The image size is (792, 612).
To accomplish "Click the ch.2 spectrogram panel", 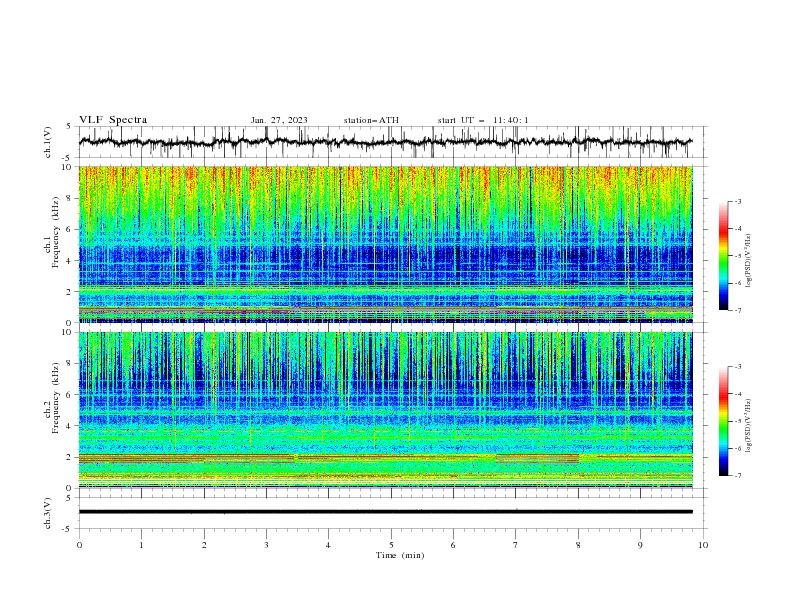I will (x=386, y=410).
